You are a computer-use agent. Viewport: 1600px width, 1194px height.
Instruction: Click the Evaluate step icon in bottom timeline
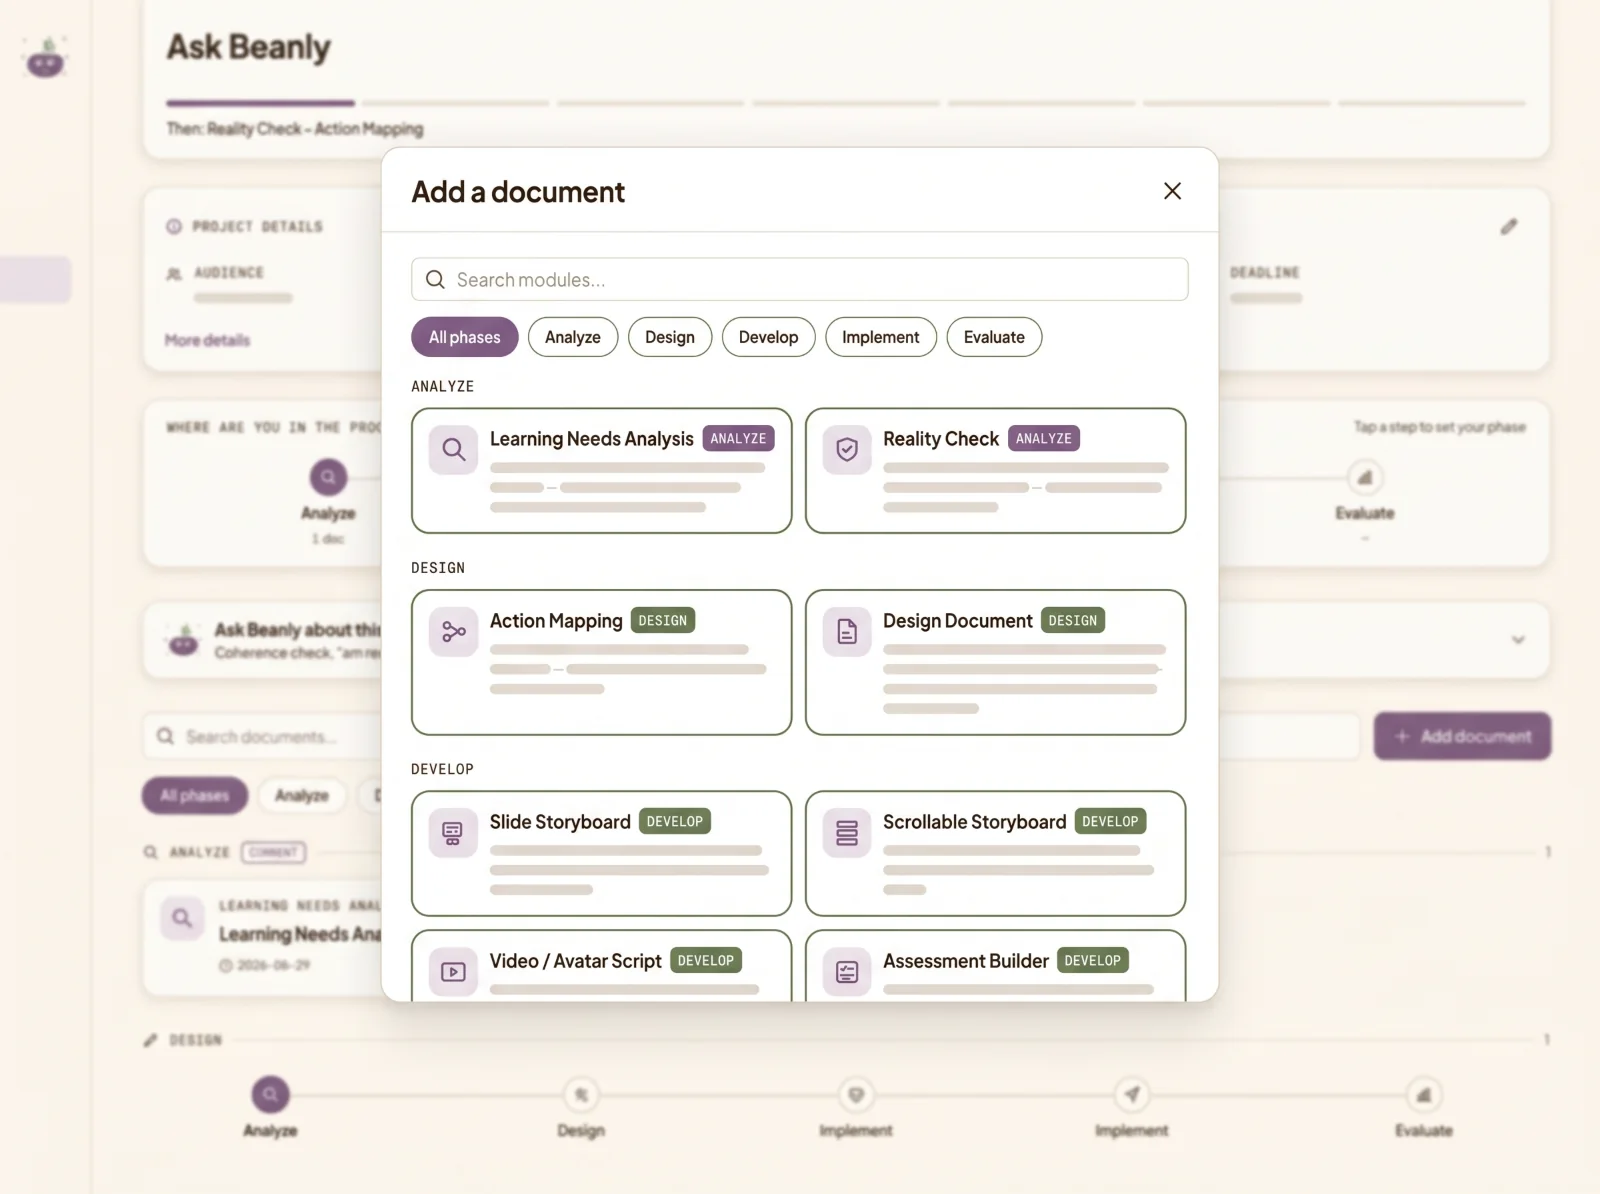1423,1094
